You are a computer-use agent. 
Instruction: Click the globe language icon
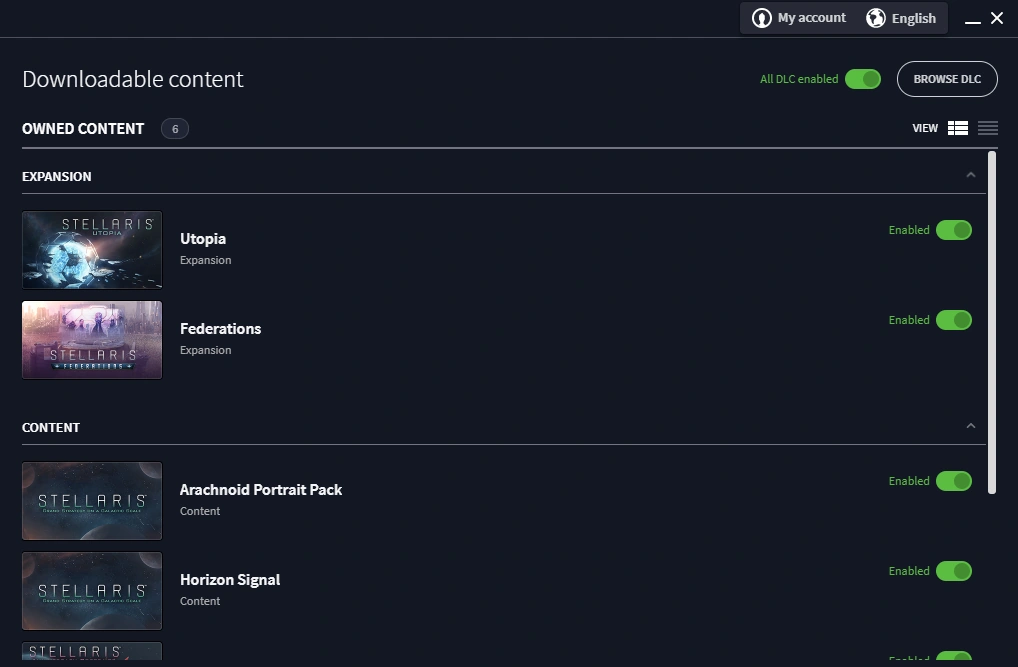point(876,18)
